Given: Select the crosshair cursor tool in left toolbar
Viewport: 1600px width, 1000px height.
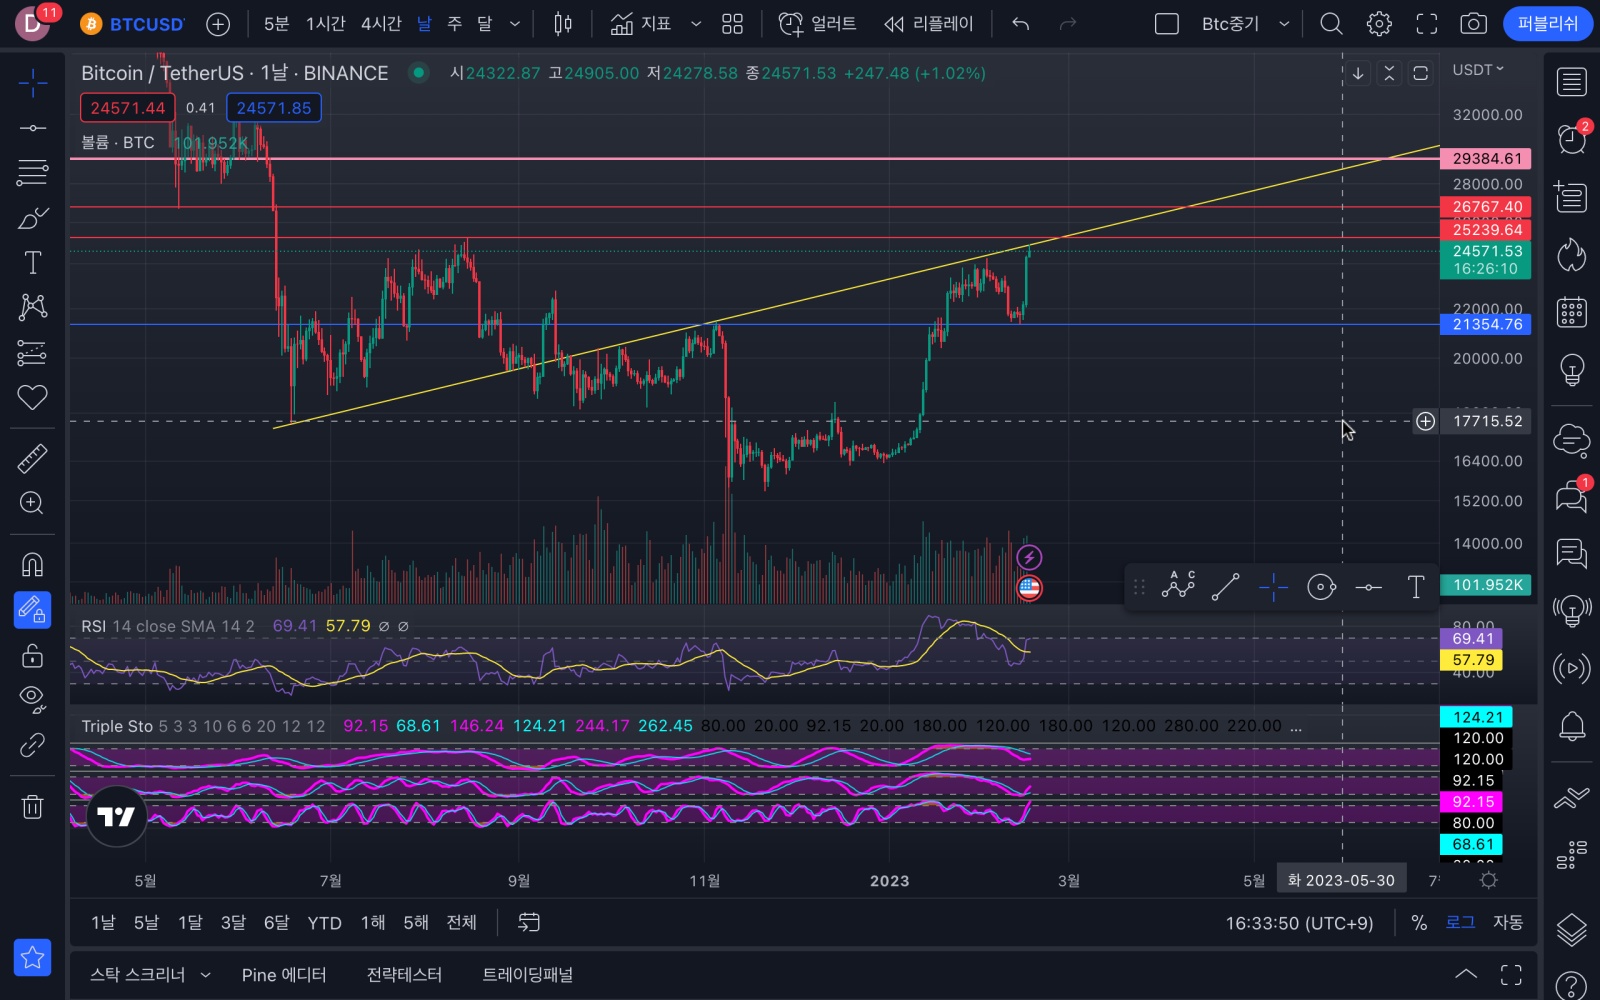Looking at the screenshot, I should [32, 83].
